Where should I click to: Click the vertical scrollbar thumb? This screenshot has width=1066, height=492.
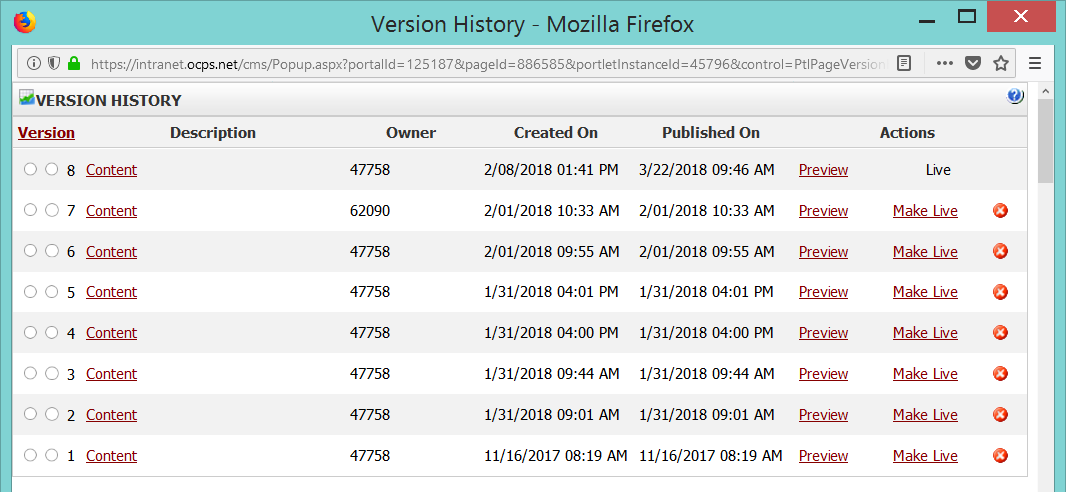[1046, 142]
